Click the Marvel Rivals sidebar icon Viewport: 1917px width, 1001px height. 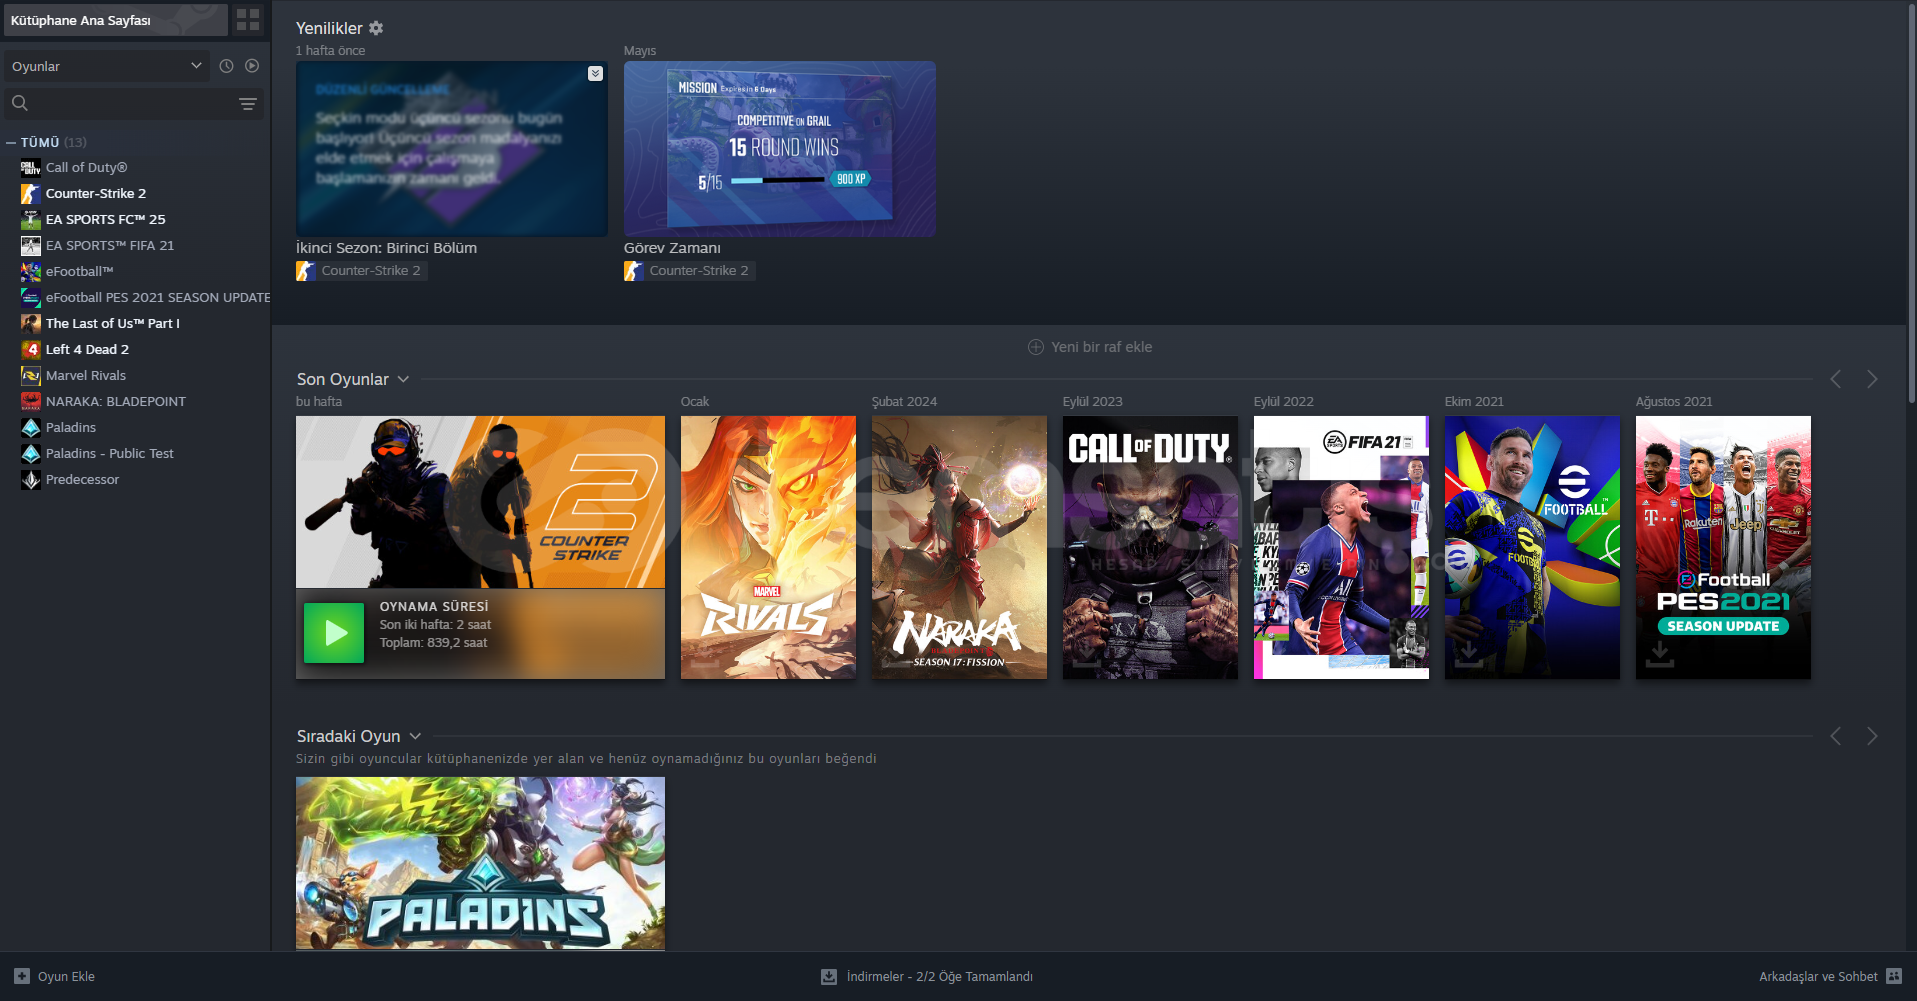31,375
